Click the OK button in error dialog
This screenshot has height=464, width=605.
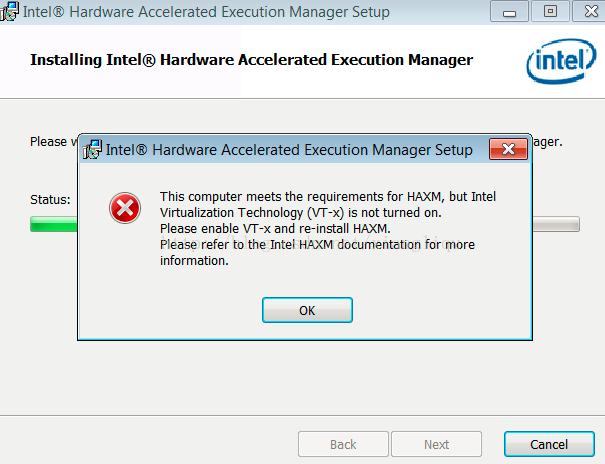(307, 310)
